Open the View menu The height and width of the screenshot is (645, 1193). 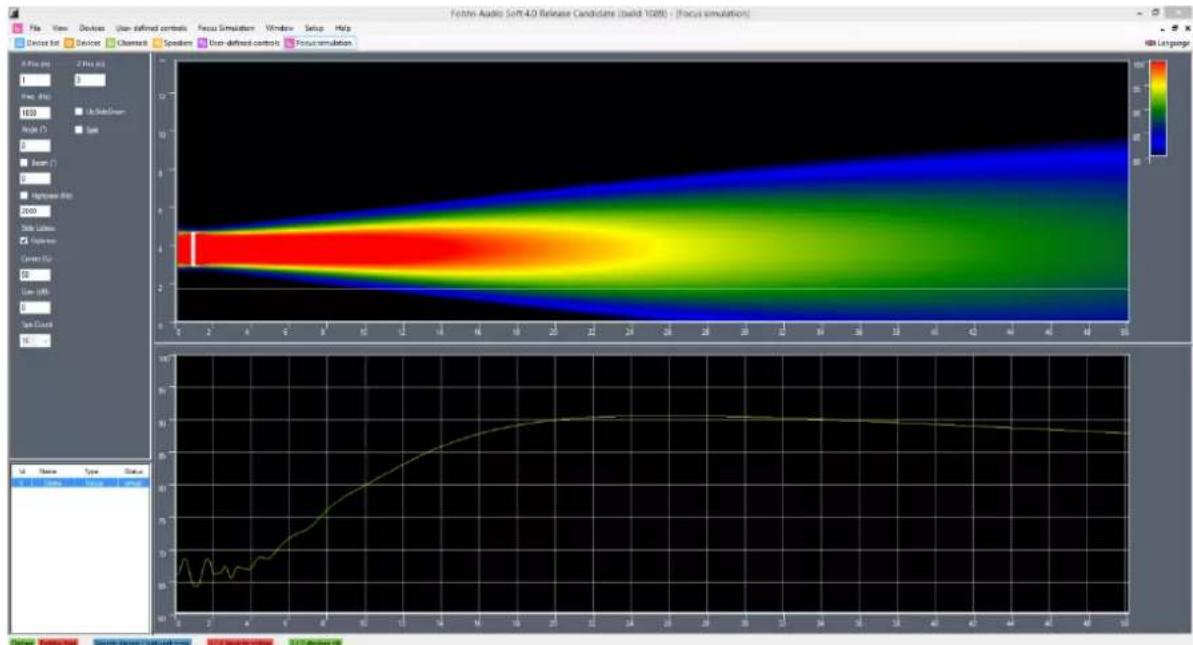tap(59, 28)
